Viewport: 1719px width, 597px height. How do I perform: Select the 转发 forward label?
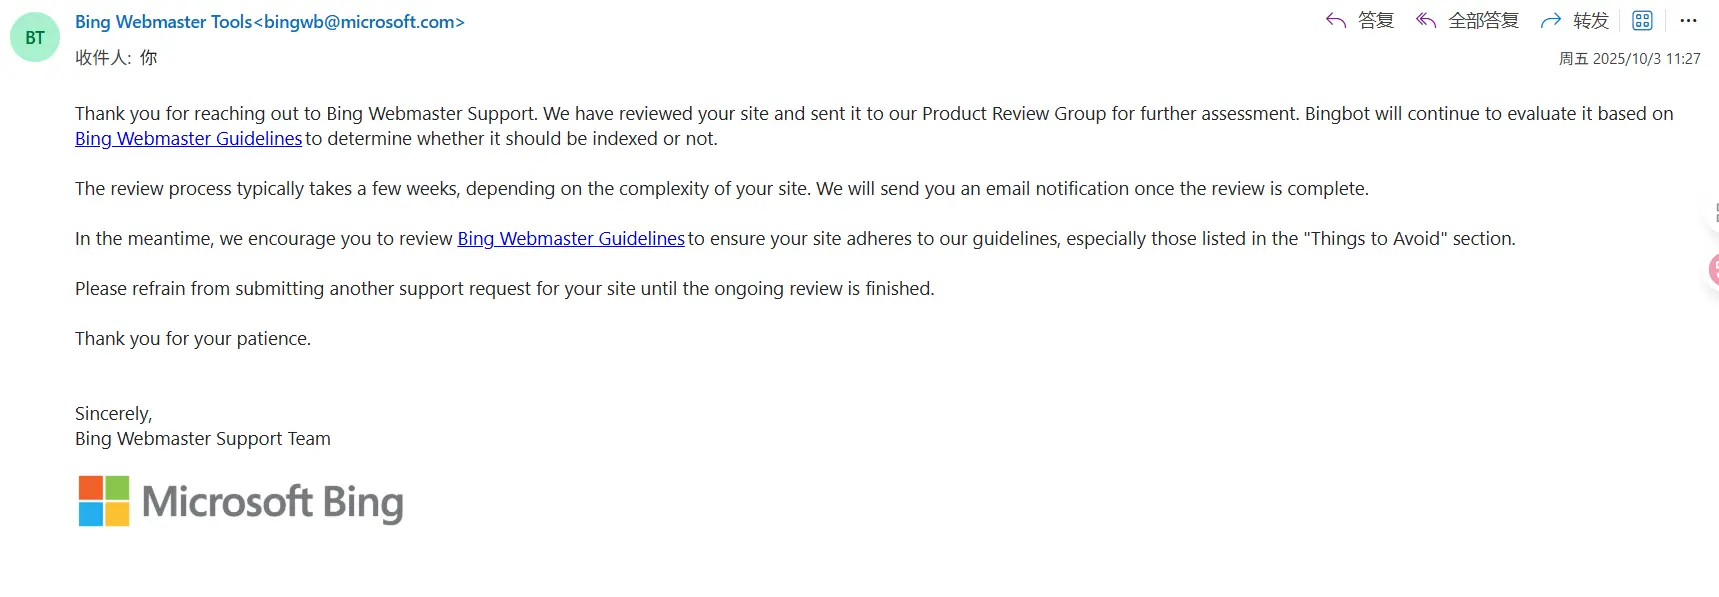[x=1591, y=20]
